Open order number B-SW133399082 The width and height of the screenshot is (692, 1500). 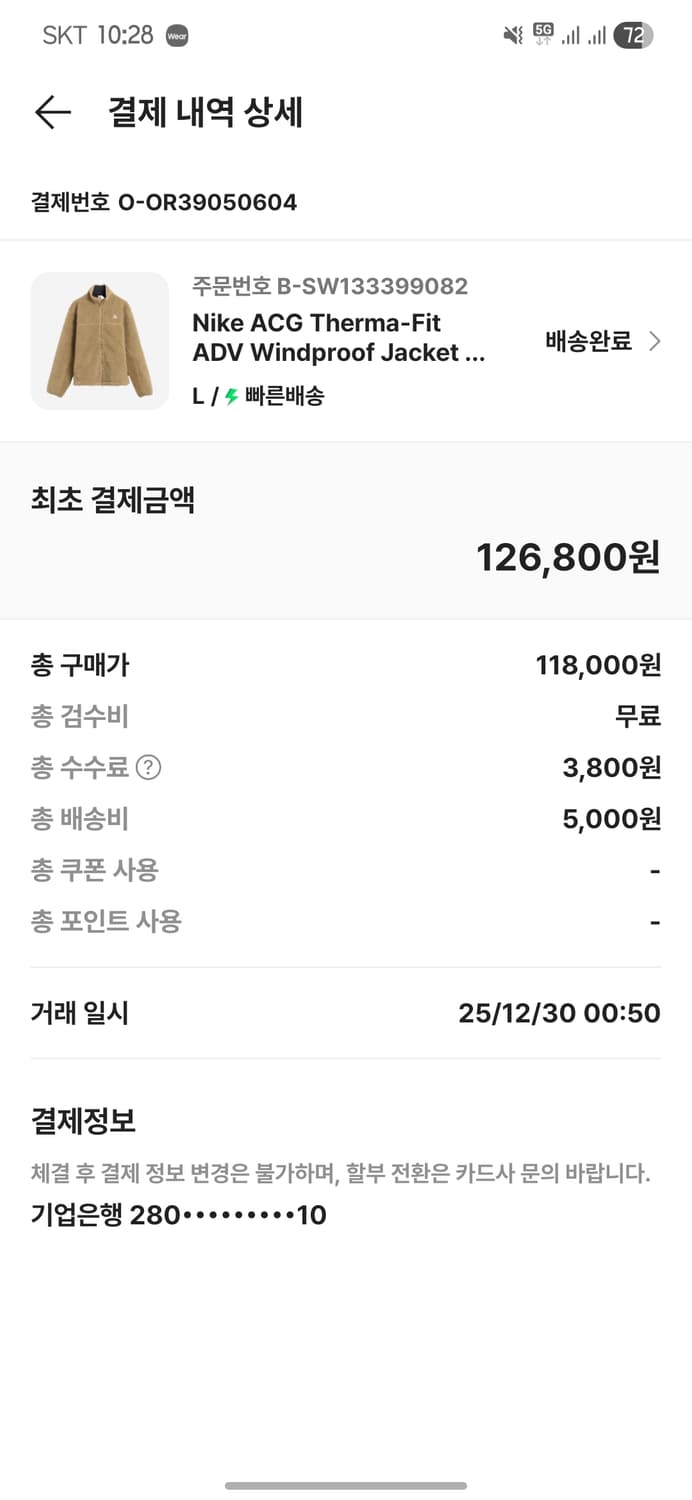[x=329, y=286]
